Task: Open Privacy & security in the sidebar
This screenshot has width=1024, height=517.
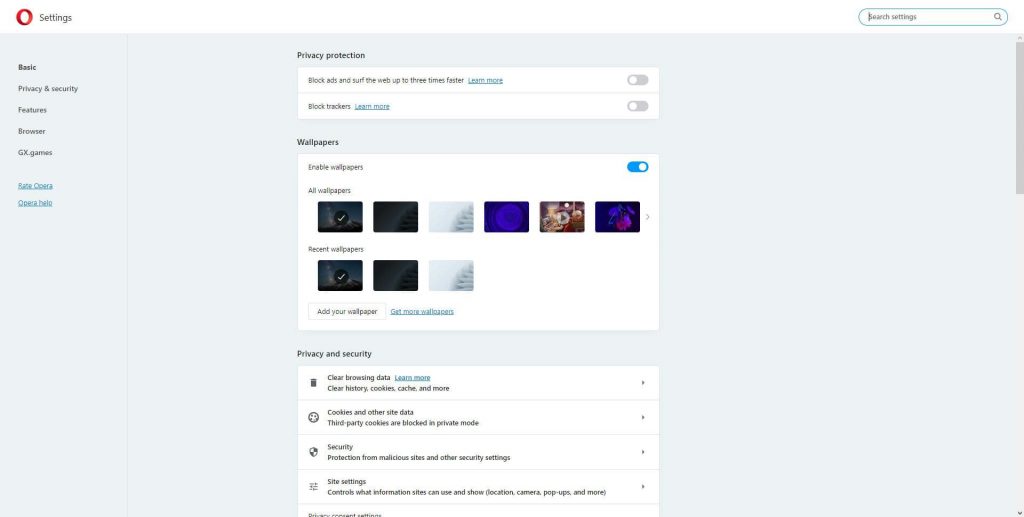Action: (x=48, y=89)
